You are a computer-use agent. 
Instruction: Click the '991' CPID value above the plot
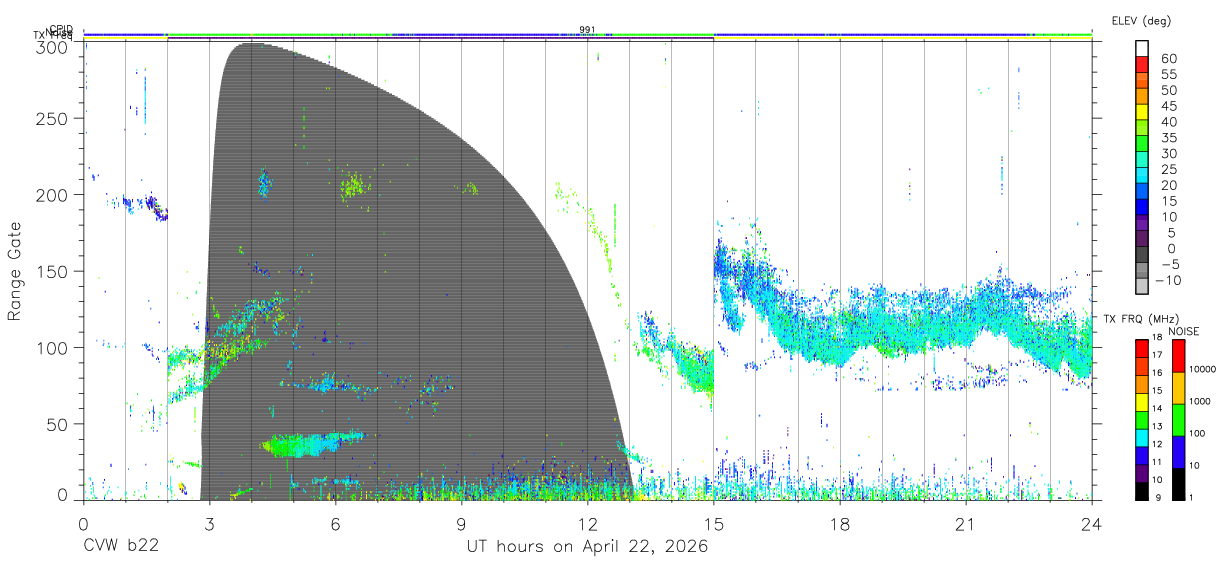click(x=587, y=30)
